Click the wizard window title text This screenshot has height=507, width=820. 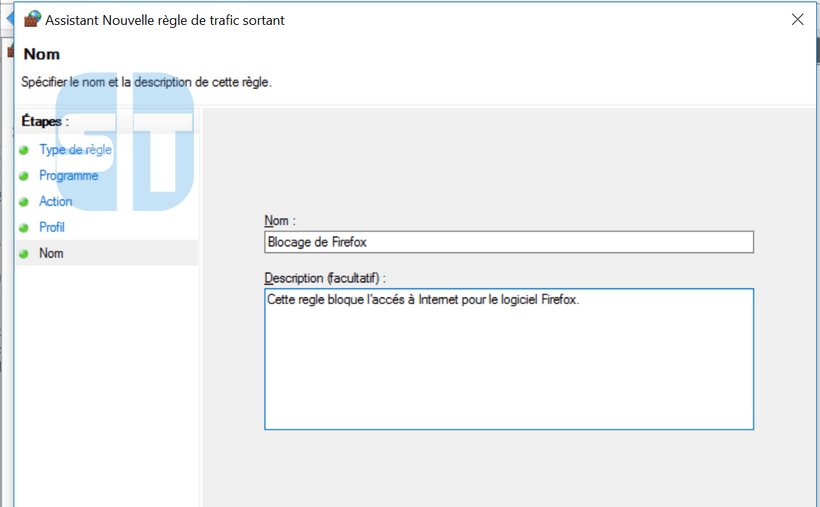[x=165, y=20]
